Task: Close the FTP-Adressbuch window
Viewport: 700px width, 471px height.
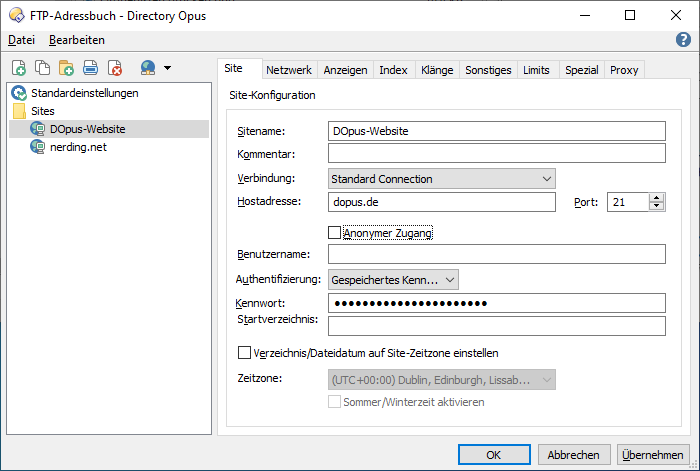Action: pos(676,16)
